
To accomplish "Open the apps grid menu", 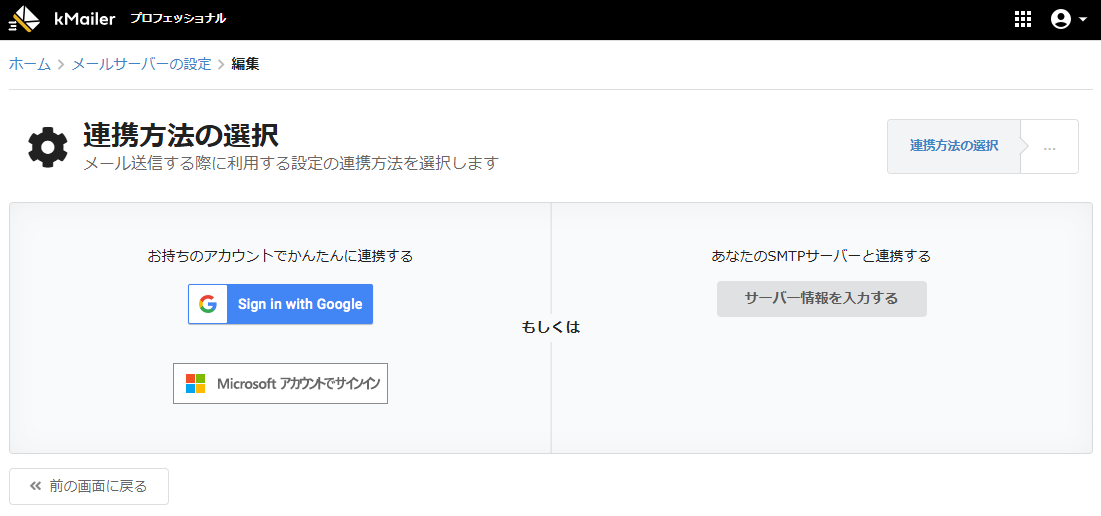I will tap(1022, 19).
